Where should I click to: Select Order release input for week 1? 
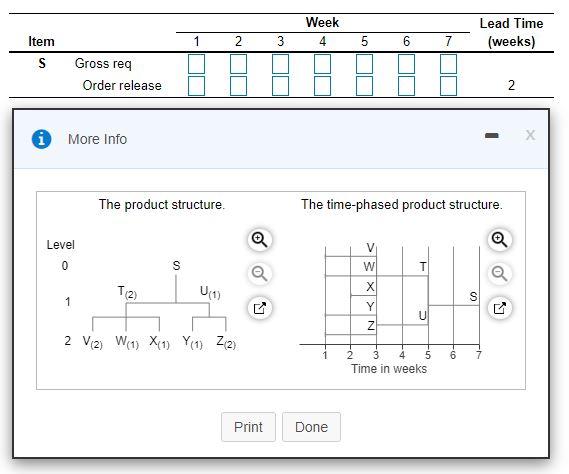coord(196,86)
